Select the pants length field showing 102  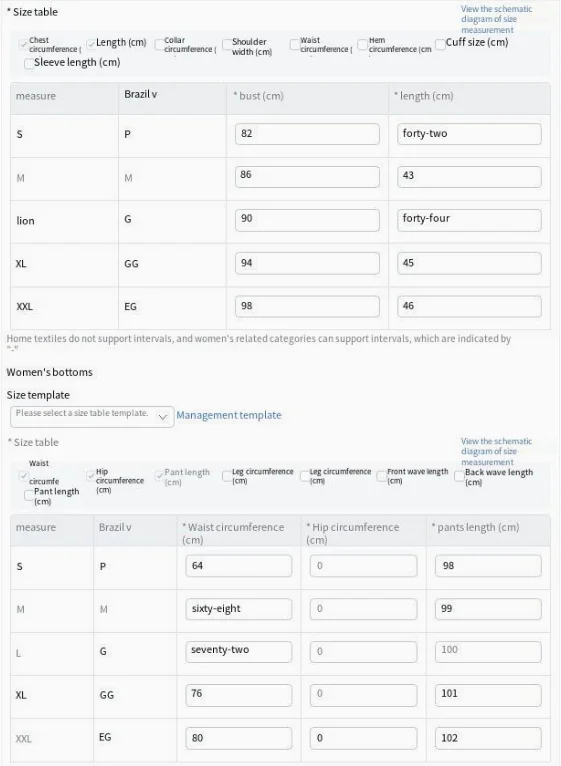488,738
